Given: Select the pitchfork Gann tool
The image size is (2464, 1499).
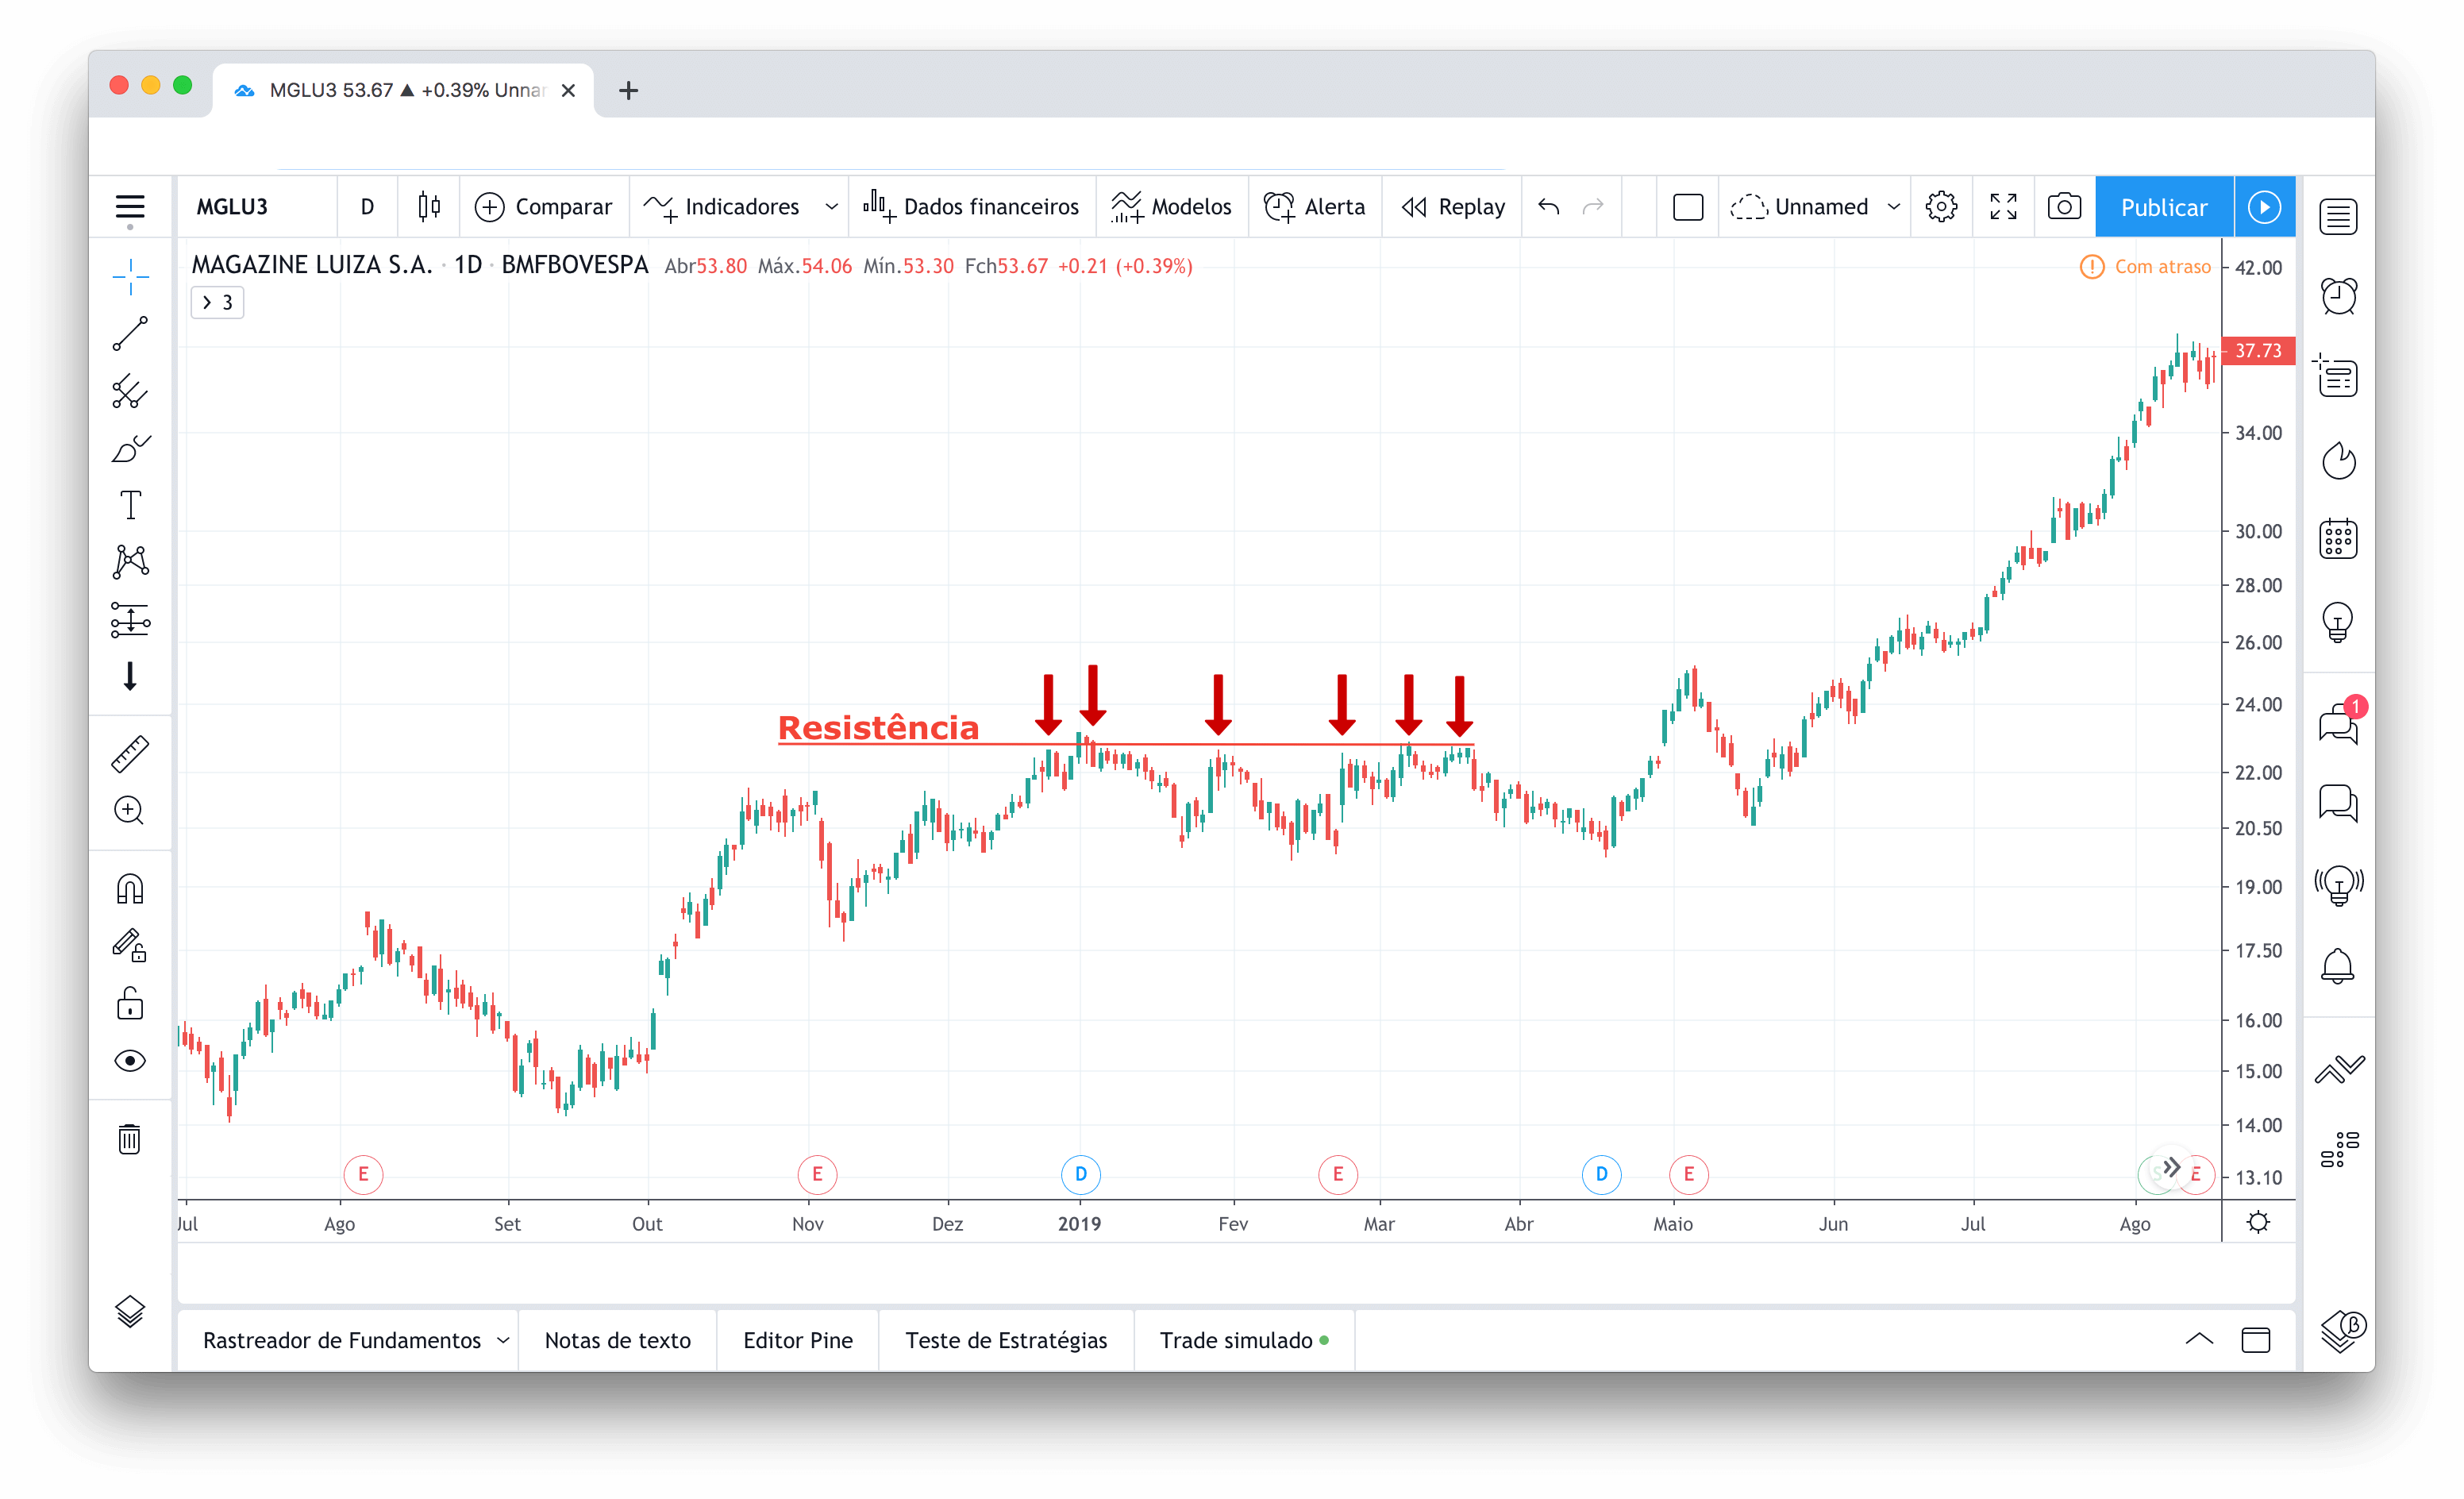Looking at the screenshot, I should click(x=130, y=391).
